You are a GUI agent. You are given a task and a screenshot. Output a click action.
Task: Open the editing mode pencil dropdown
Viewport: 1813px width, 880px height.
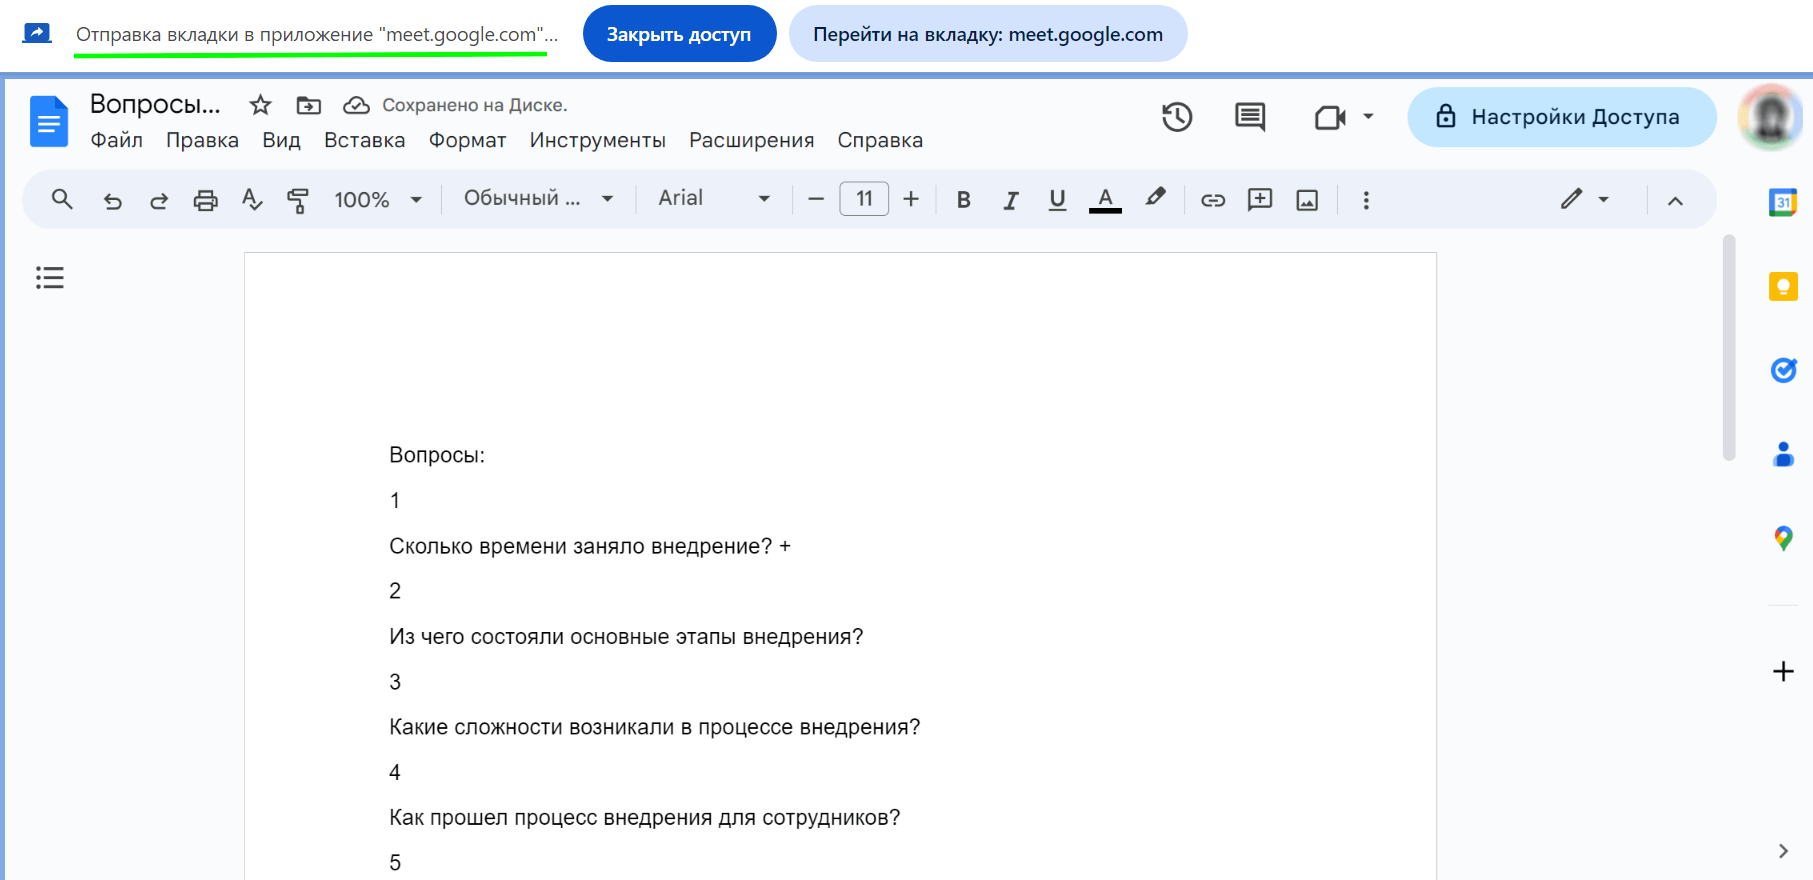click(x=1585, y=199)
